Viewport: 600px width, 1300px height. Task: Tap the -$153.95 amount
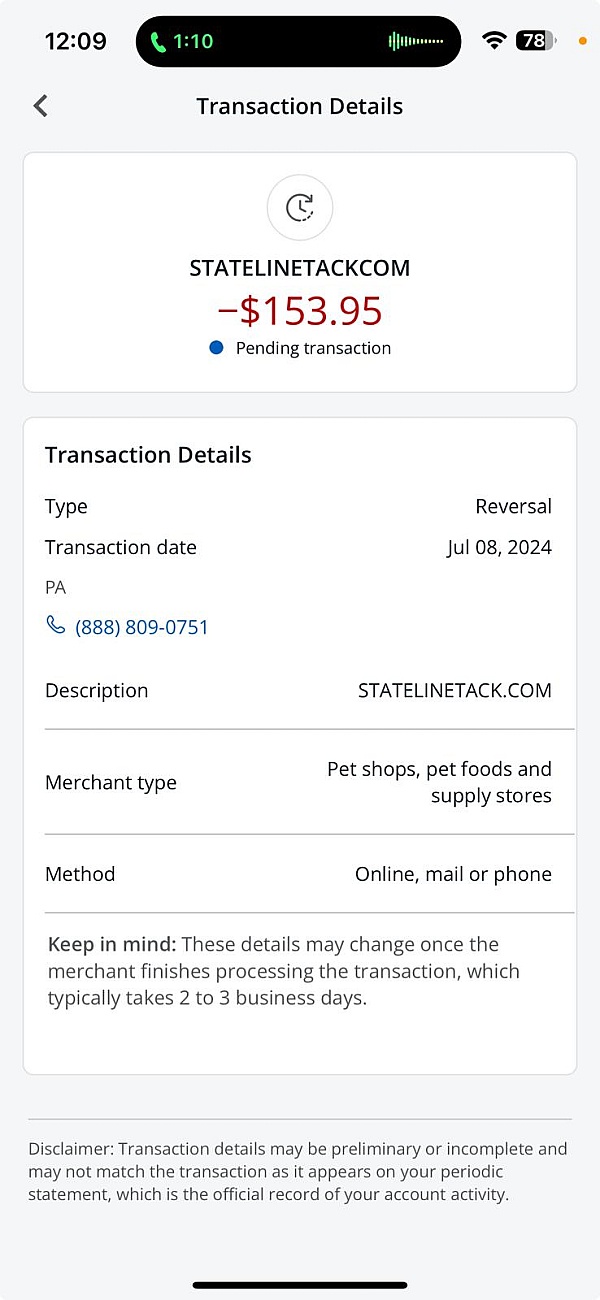tap(300, 311)
